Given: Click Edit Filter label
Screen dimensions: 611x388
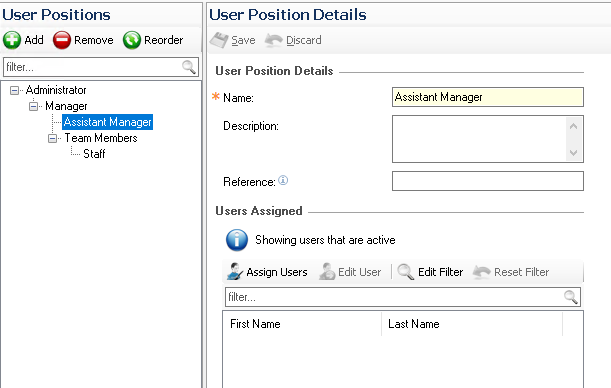Looking at the screenshot, I should click(441, 272).
